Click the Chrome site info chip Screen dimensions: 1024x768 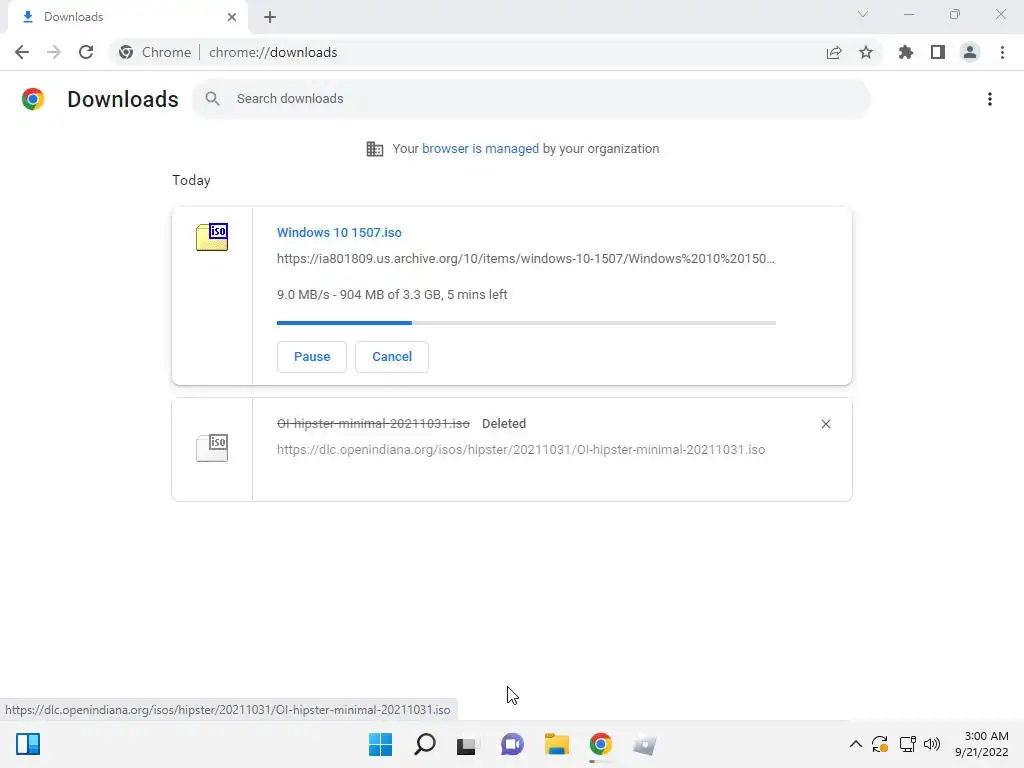tap(155, 52)
